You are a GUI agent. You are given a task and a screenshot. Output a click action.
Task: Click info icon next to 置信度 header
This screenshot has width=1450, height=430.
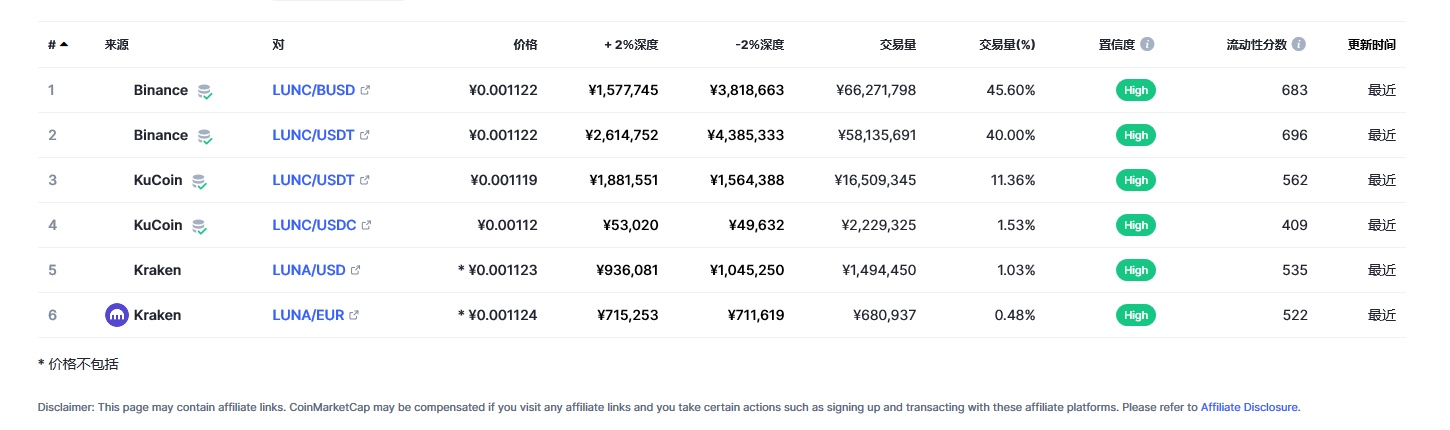tap(1147, 45)
